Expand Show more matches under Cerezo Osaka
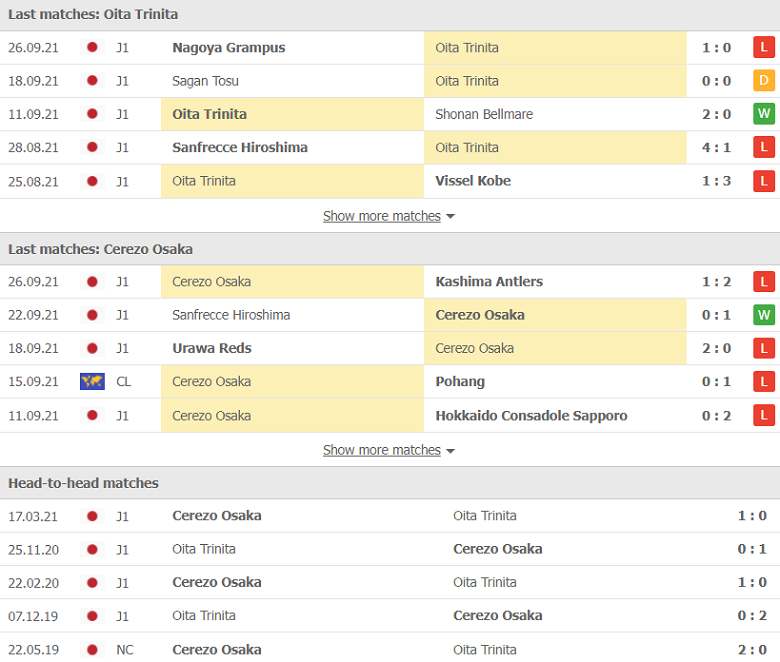 [x=382, y=451]
